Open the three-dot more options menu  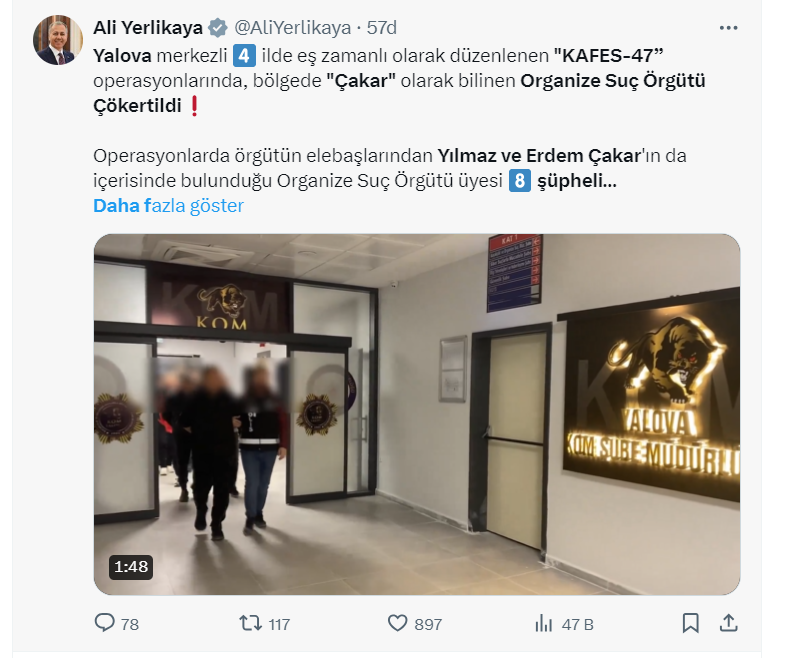728,28
